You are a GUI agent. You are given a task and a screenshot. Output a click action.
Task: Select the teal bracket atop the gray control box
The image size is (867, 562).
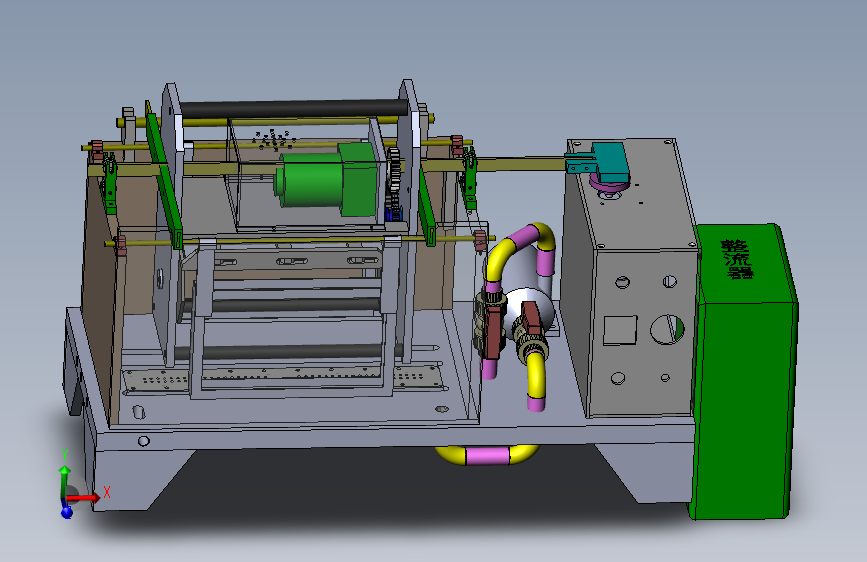pos(599,162)
